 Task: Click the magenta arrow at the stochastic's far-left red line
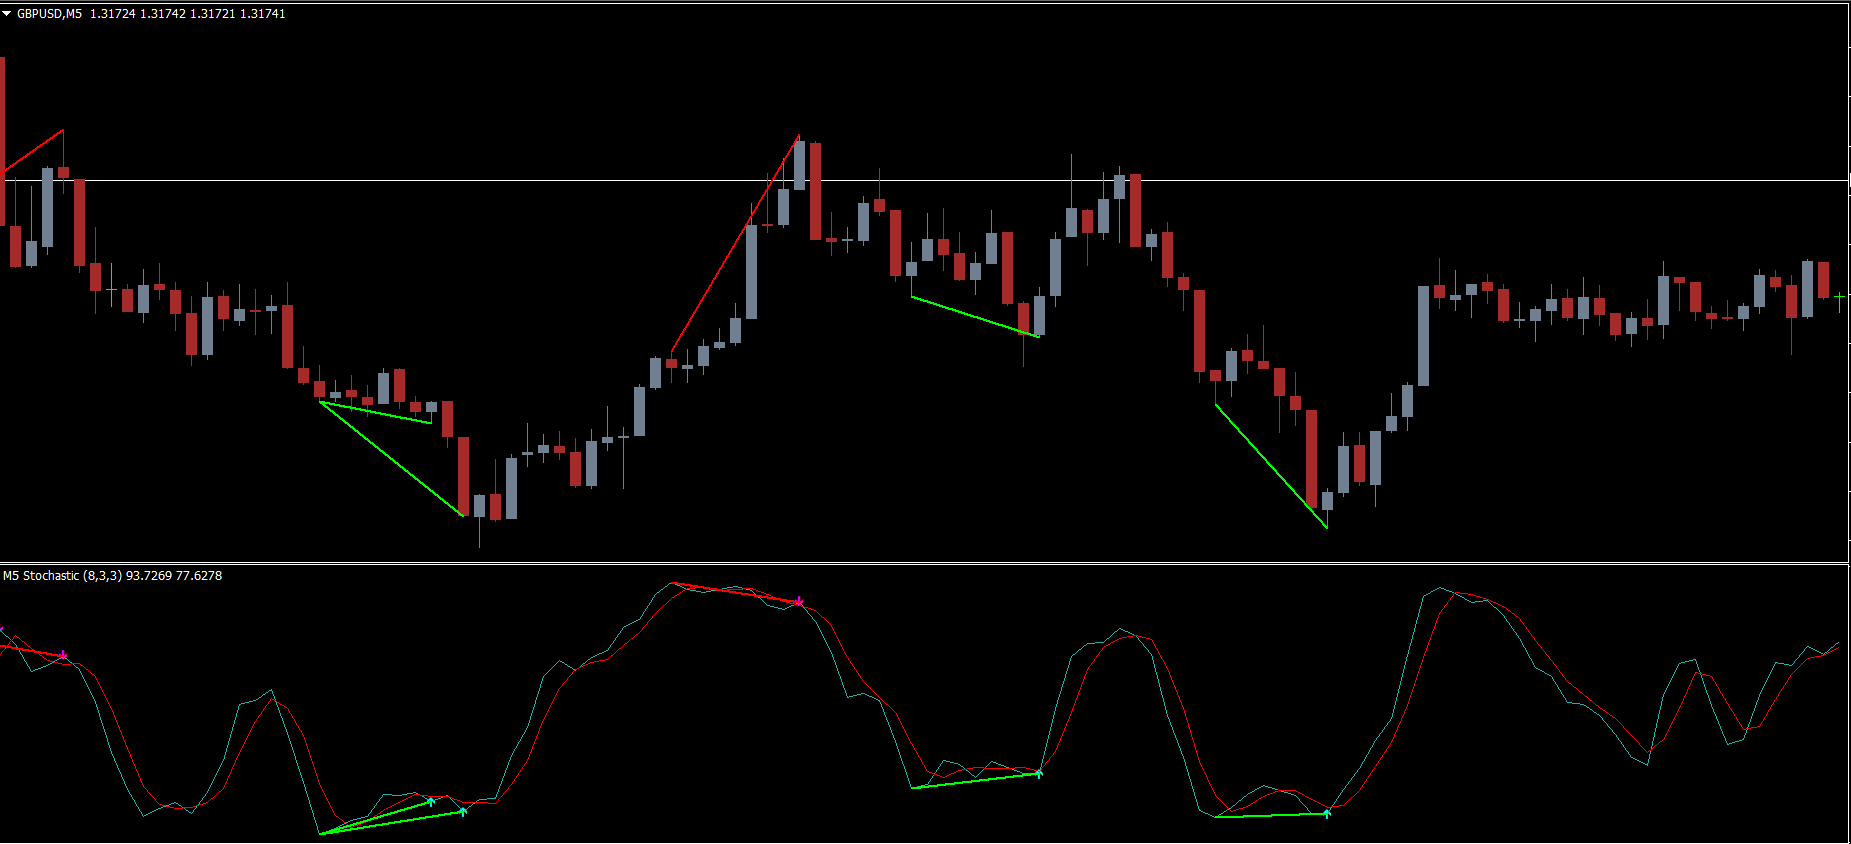tap(63, 655)
